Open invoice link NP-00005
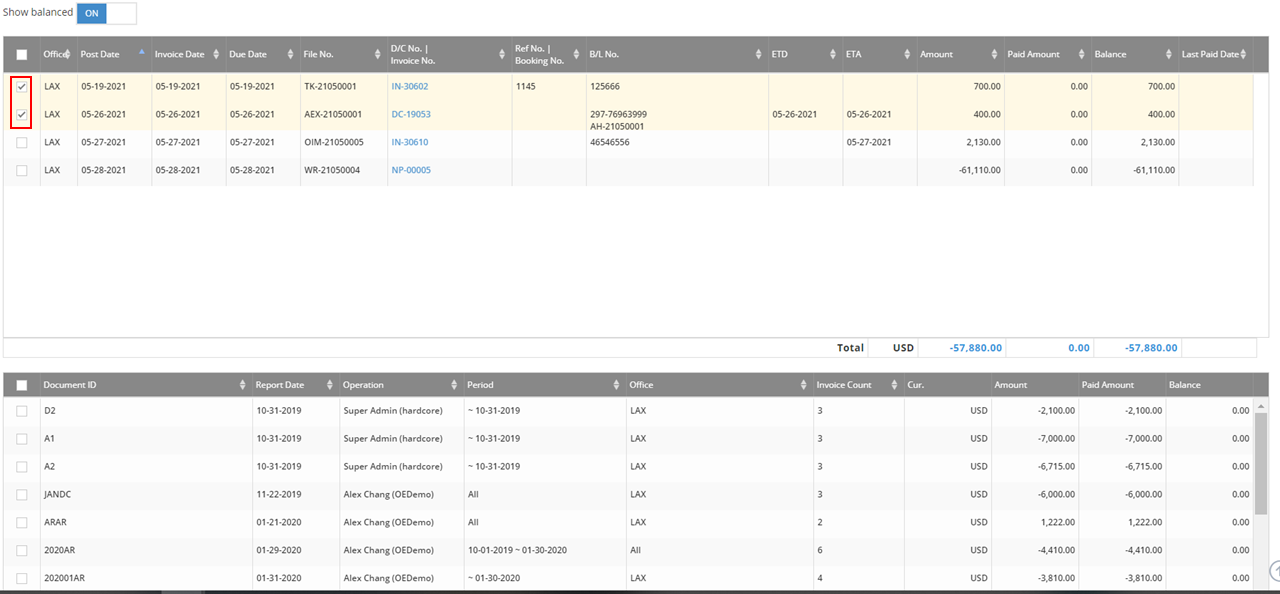 (410, 171)
